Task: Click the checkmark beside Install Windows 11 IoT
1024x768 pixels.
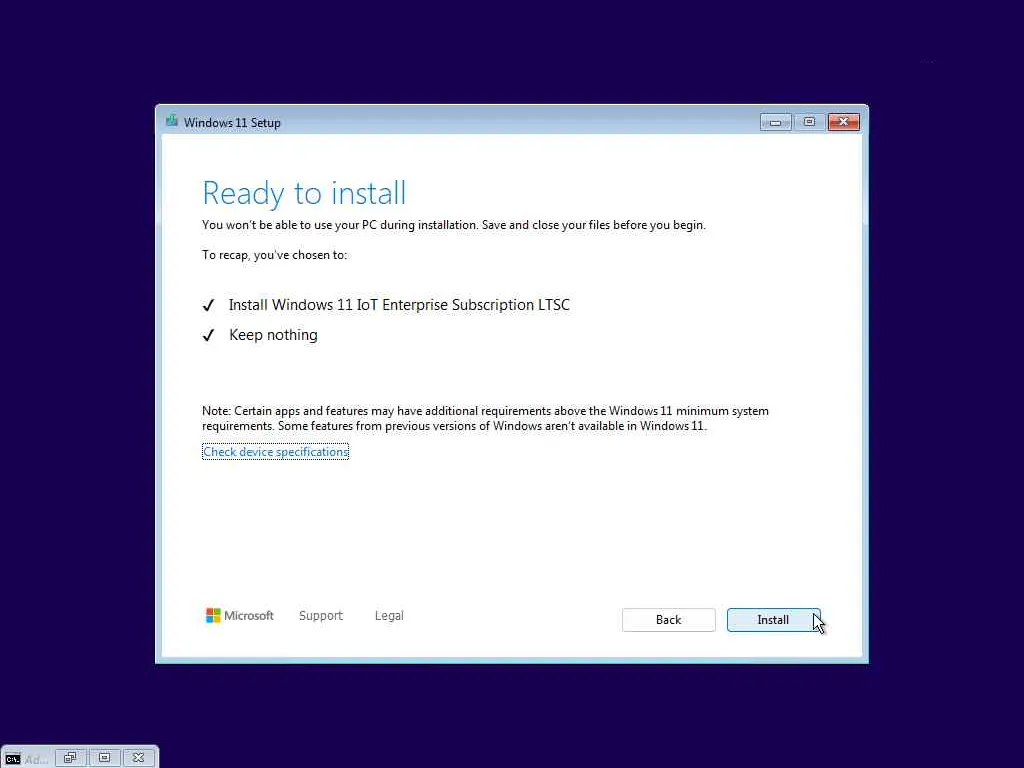Action: click(x=208, y=306)
